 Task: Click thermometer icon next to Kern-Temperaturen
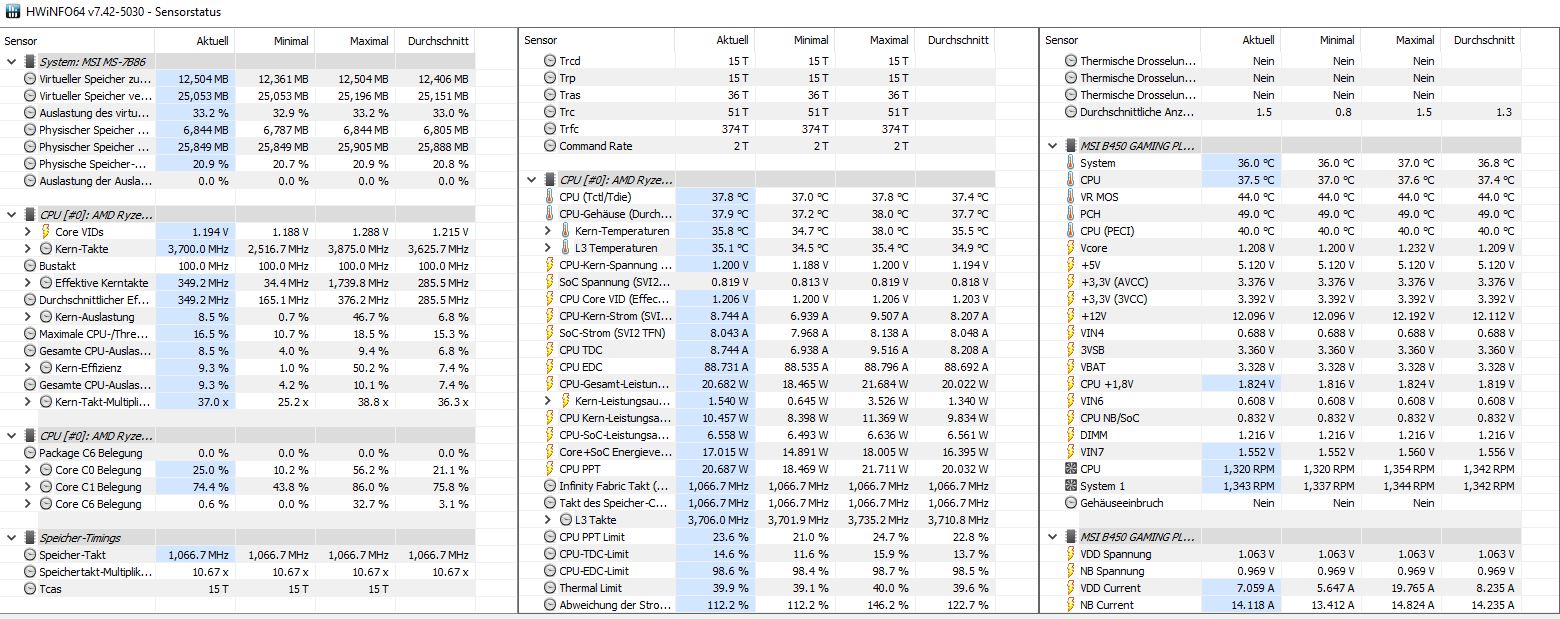pyautogui.click(x=565, y=231)
